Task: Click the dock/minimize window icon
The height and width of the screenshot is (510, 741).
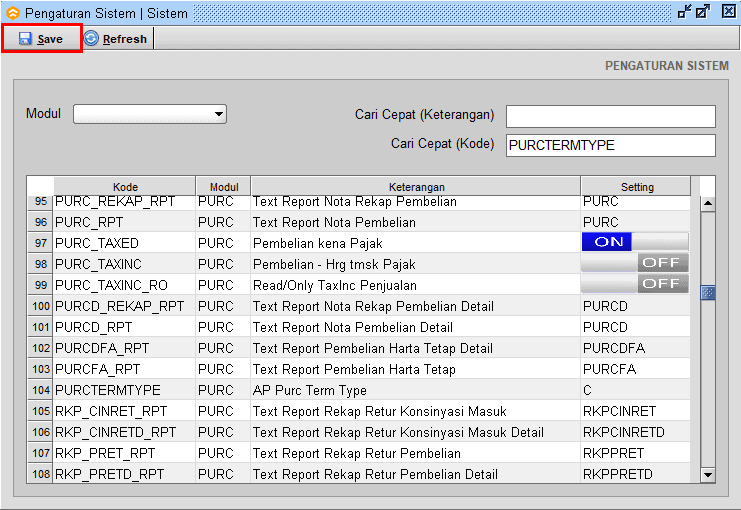Action: (x=684, y=11)
